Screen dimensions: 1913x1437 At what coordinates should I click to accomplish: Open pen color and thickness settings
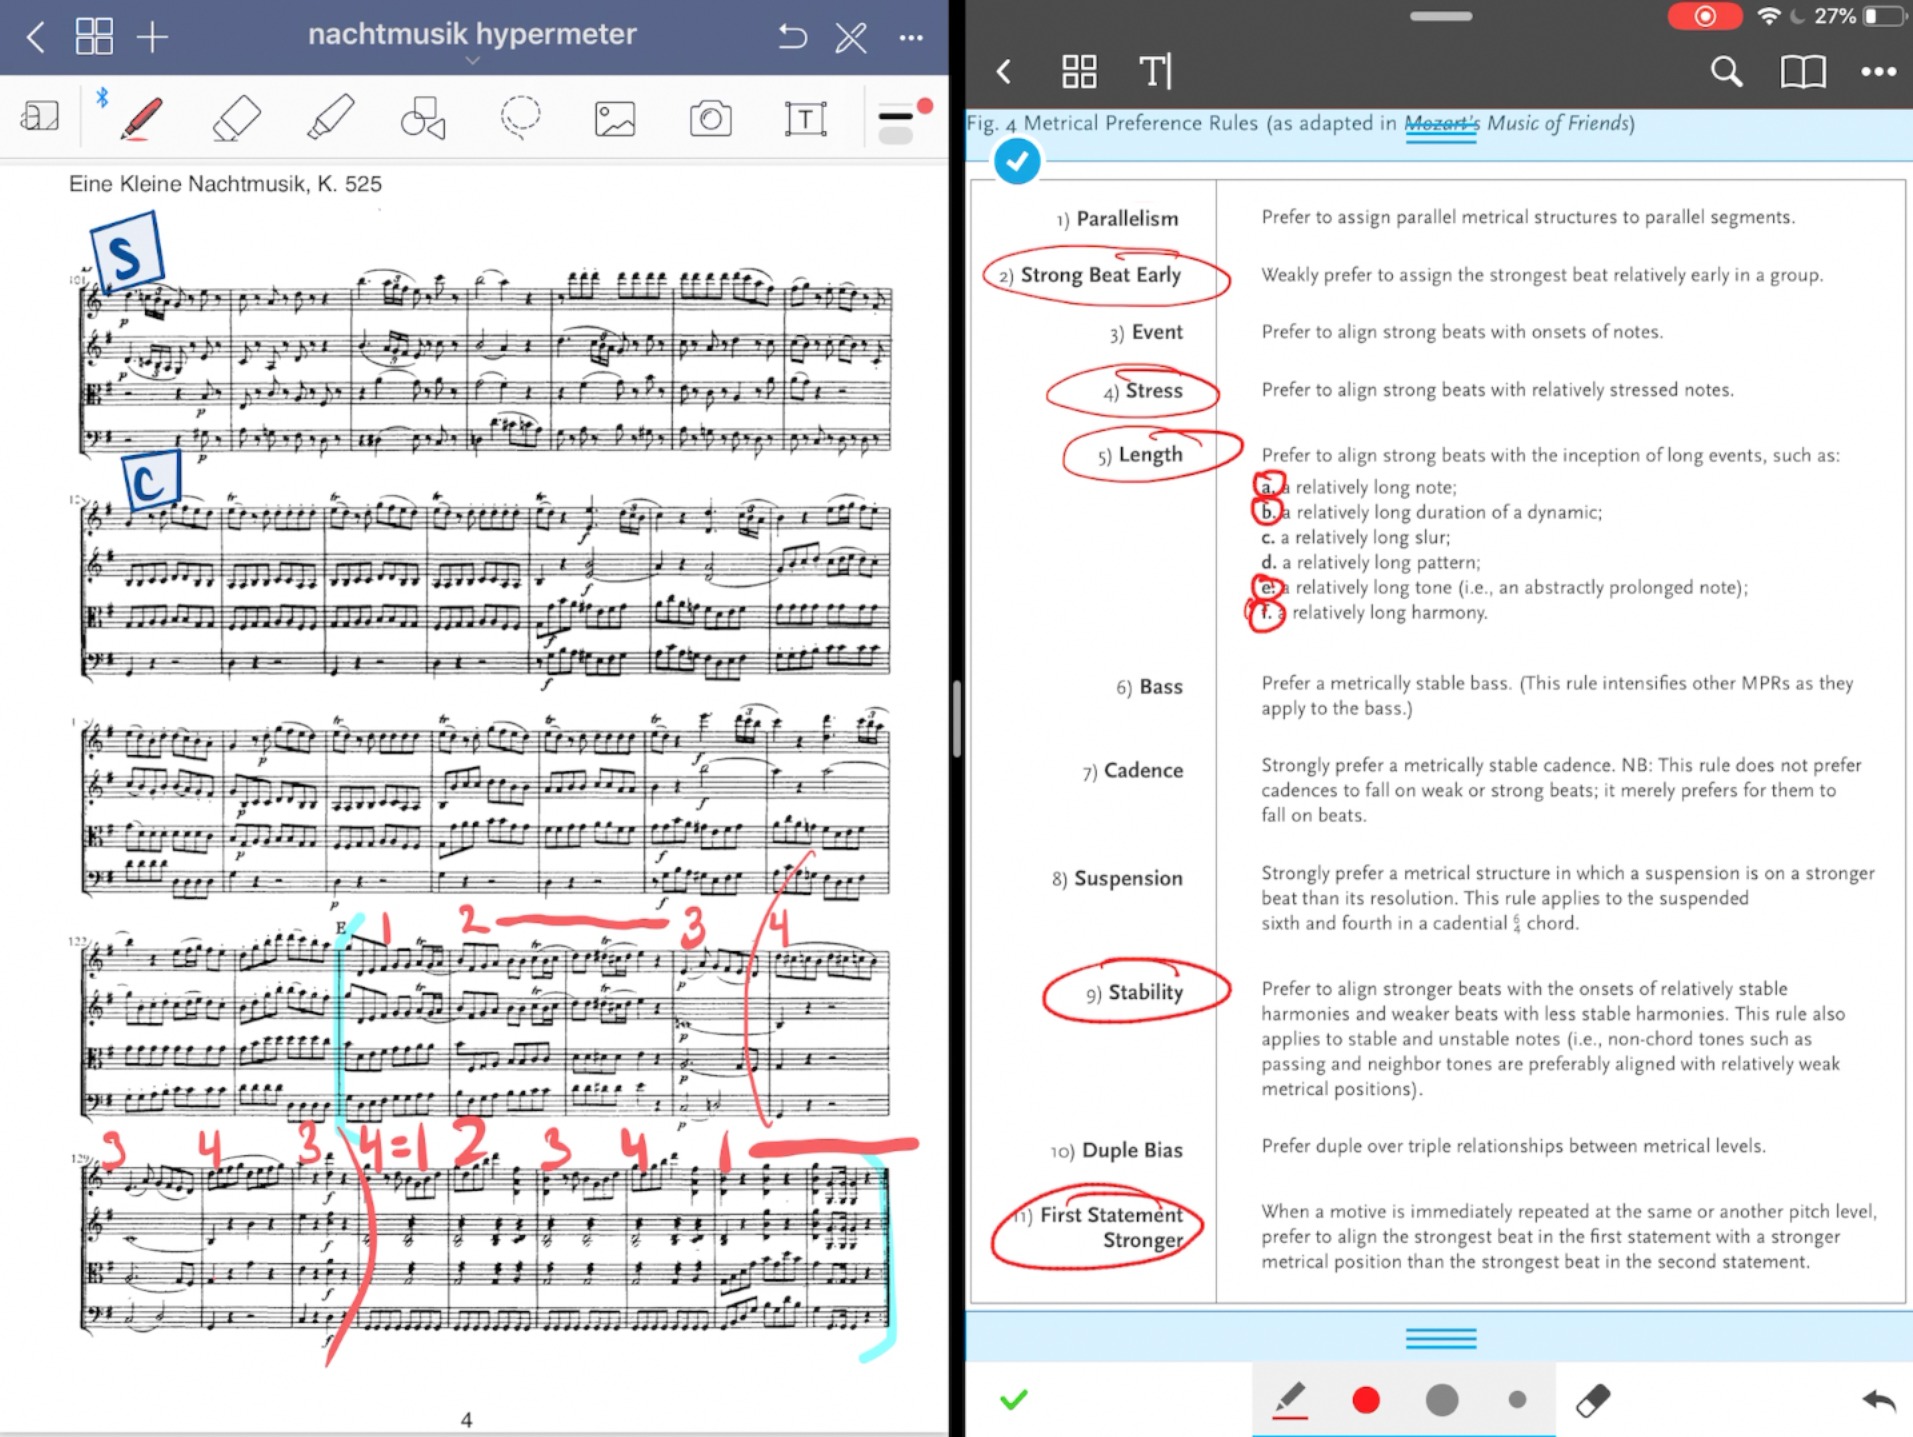(x=903, y=122)
